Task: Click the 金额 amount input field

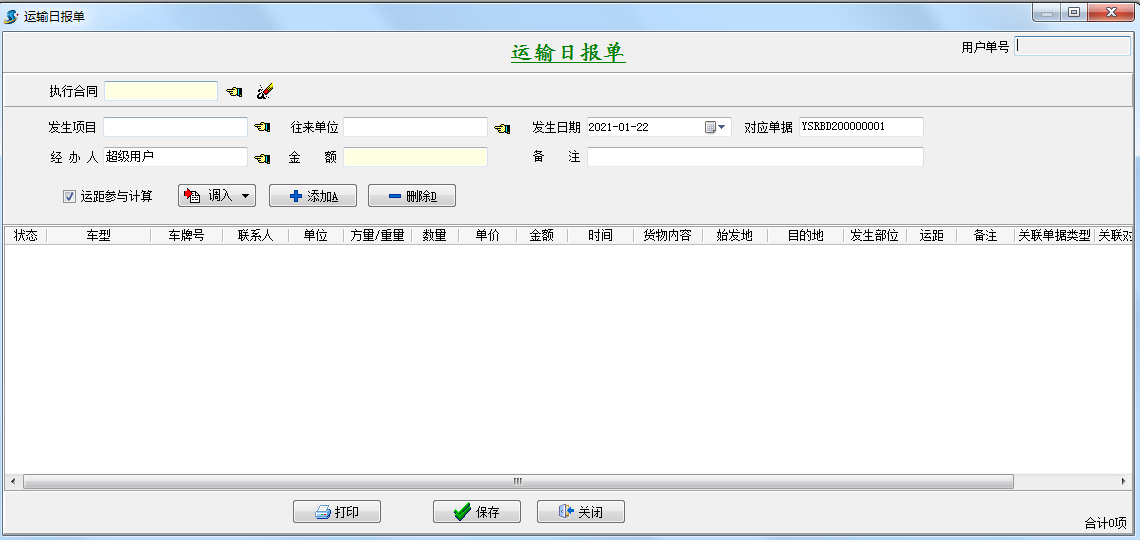Action: [415, 158]
